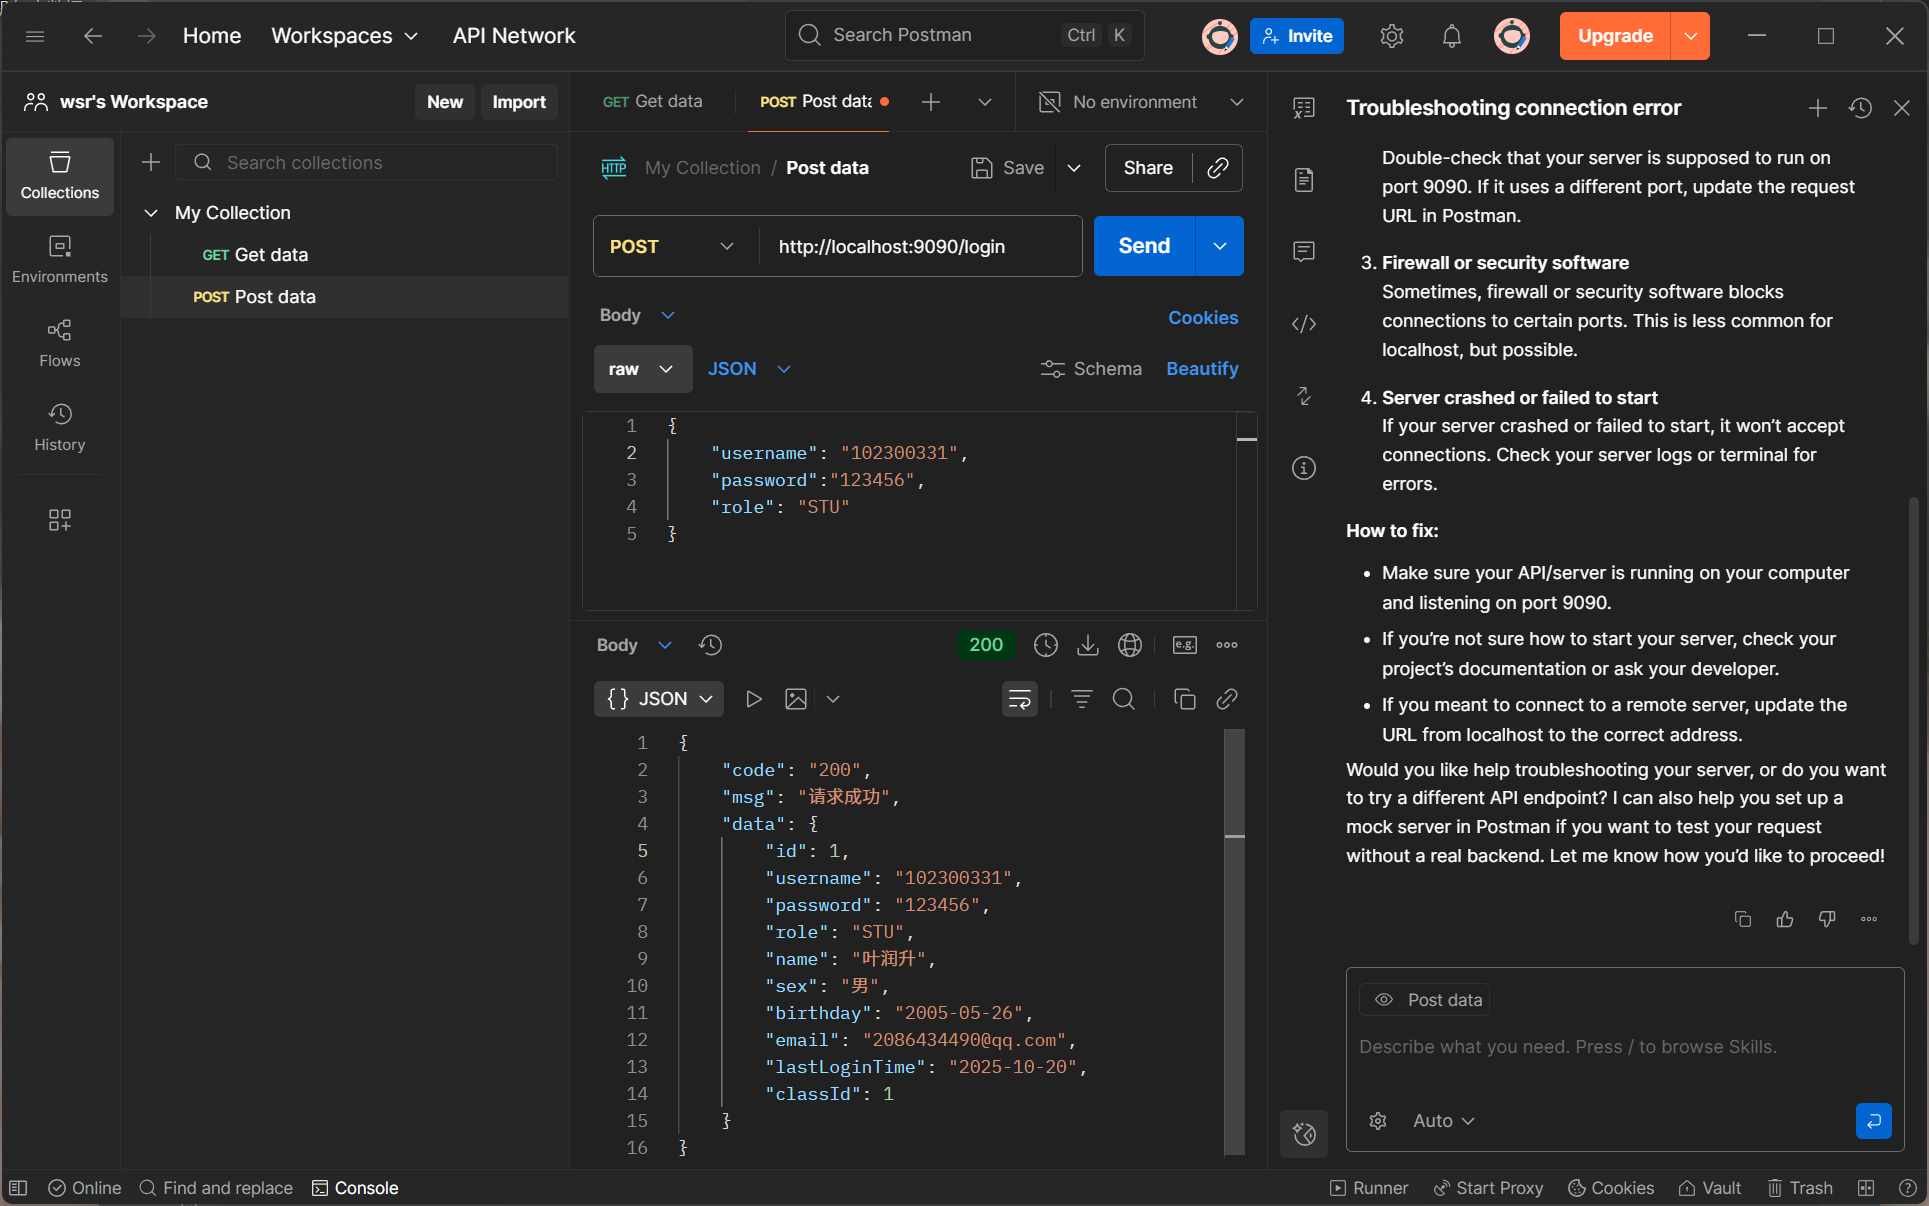
Task: Open the settings gear in header
Action: click(1392, 36)
